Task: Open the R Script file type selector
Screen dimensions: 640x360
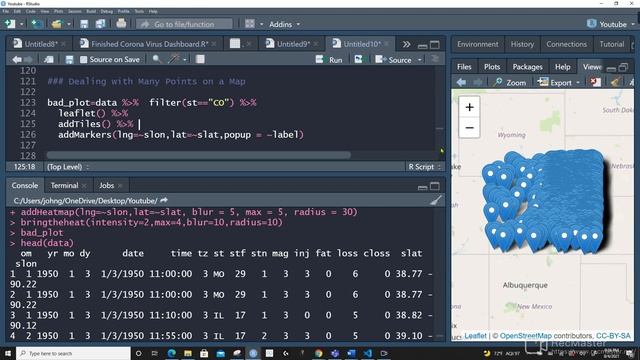Action: click(424, 167)
